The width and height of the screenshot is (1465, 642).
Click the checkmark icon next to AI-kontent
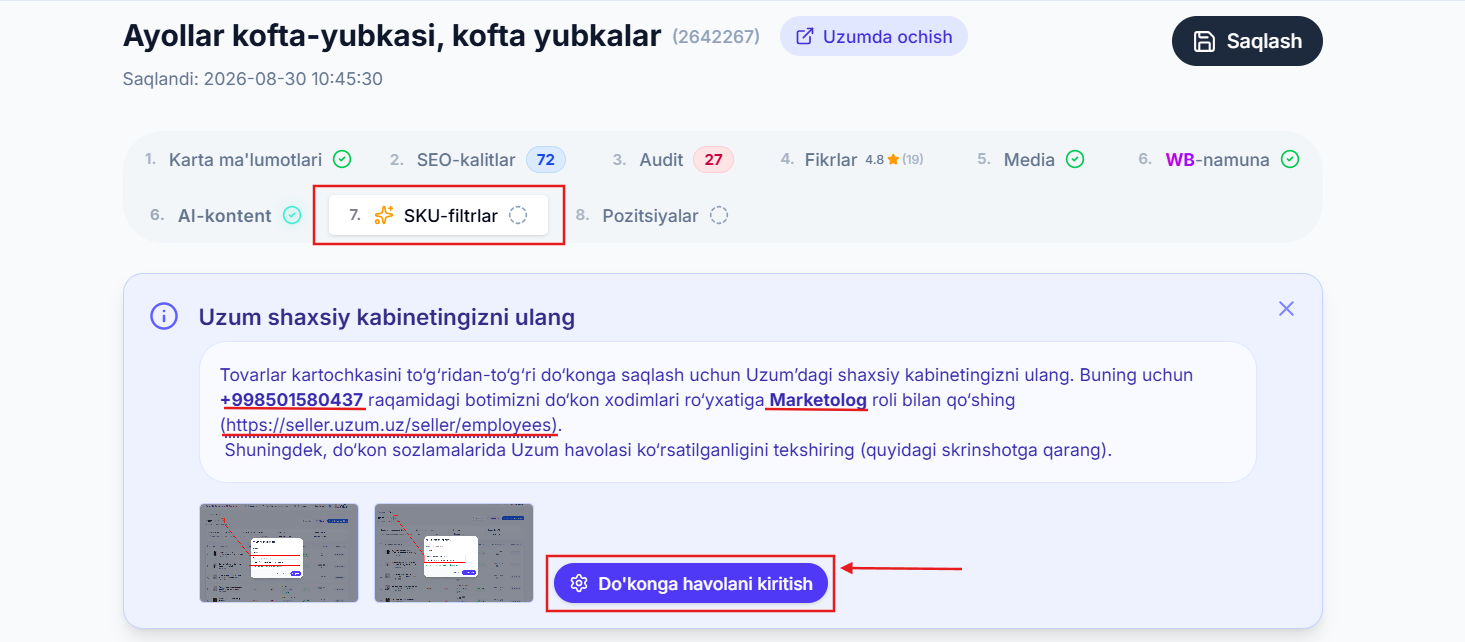292,215
